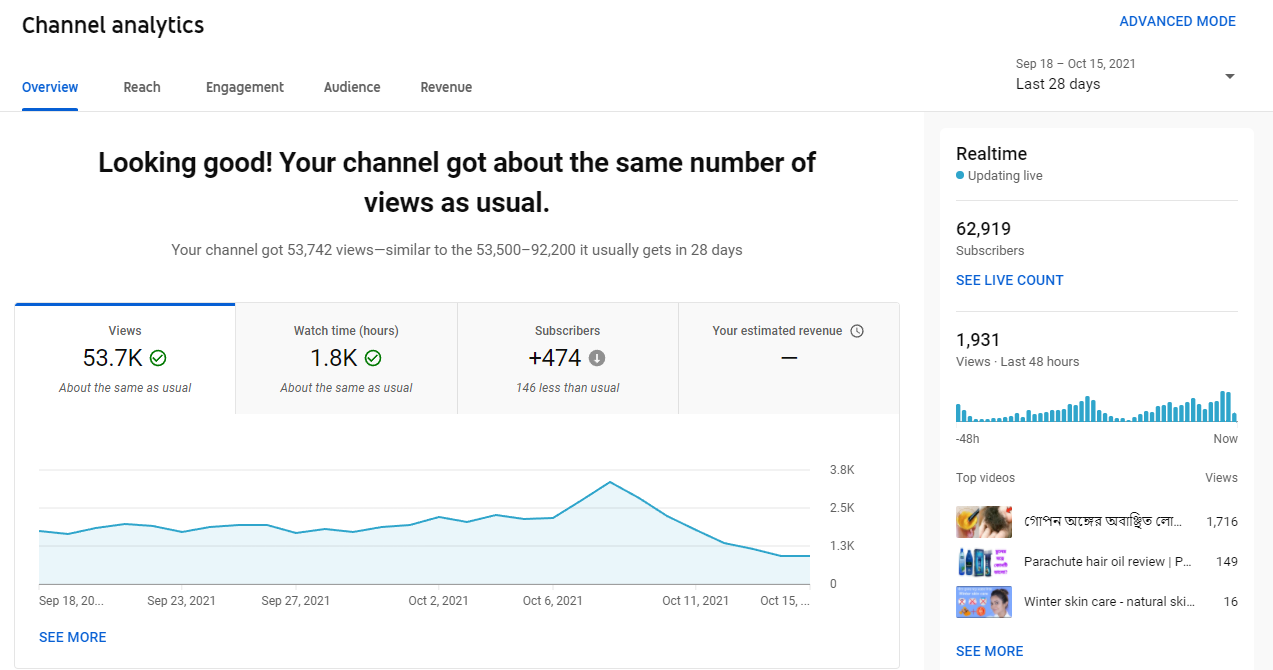
Task: Select the Audience tab
Action: (x=352, y=87)
